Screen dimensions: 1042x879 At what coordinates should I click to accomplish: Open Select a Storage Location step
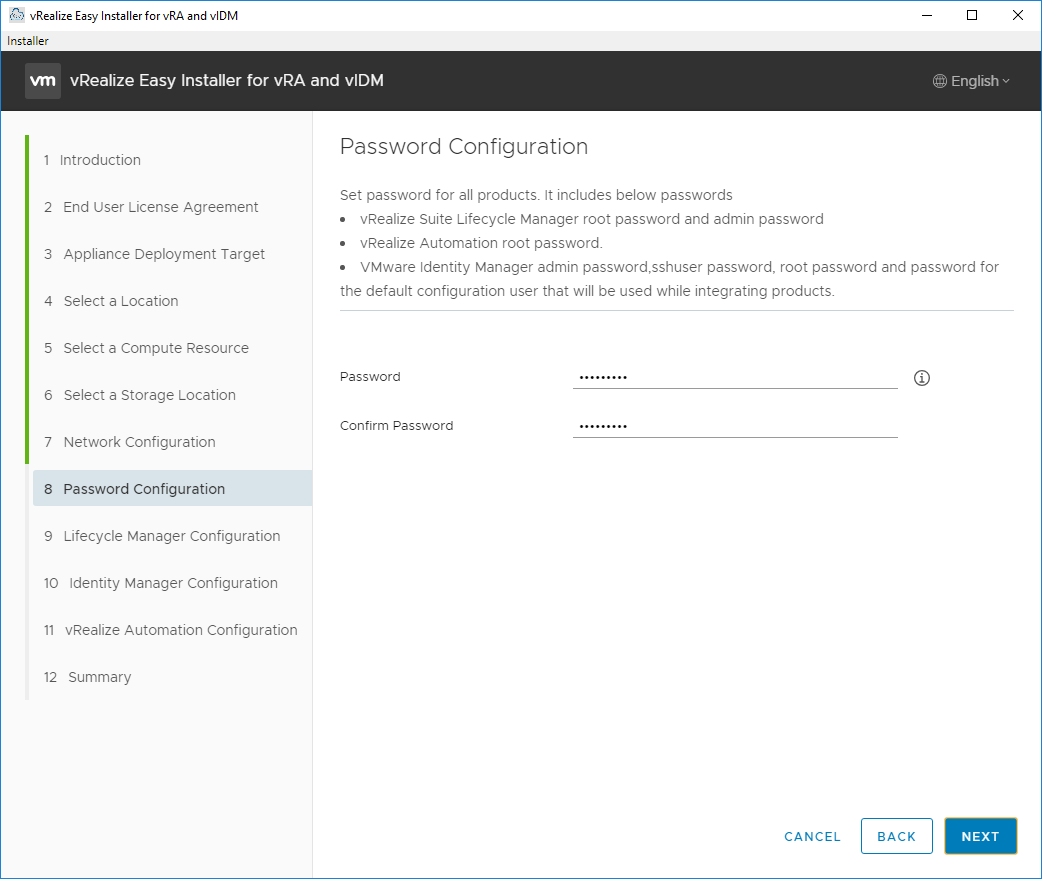click(140, 395)
